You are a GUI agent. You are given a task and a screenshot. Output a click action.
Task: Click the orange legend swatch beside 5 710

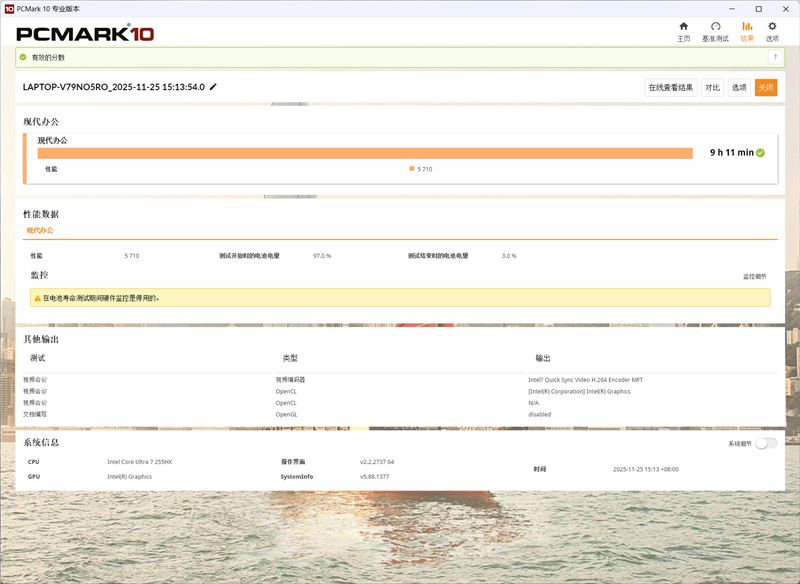(x=411, y=169)
